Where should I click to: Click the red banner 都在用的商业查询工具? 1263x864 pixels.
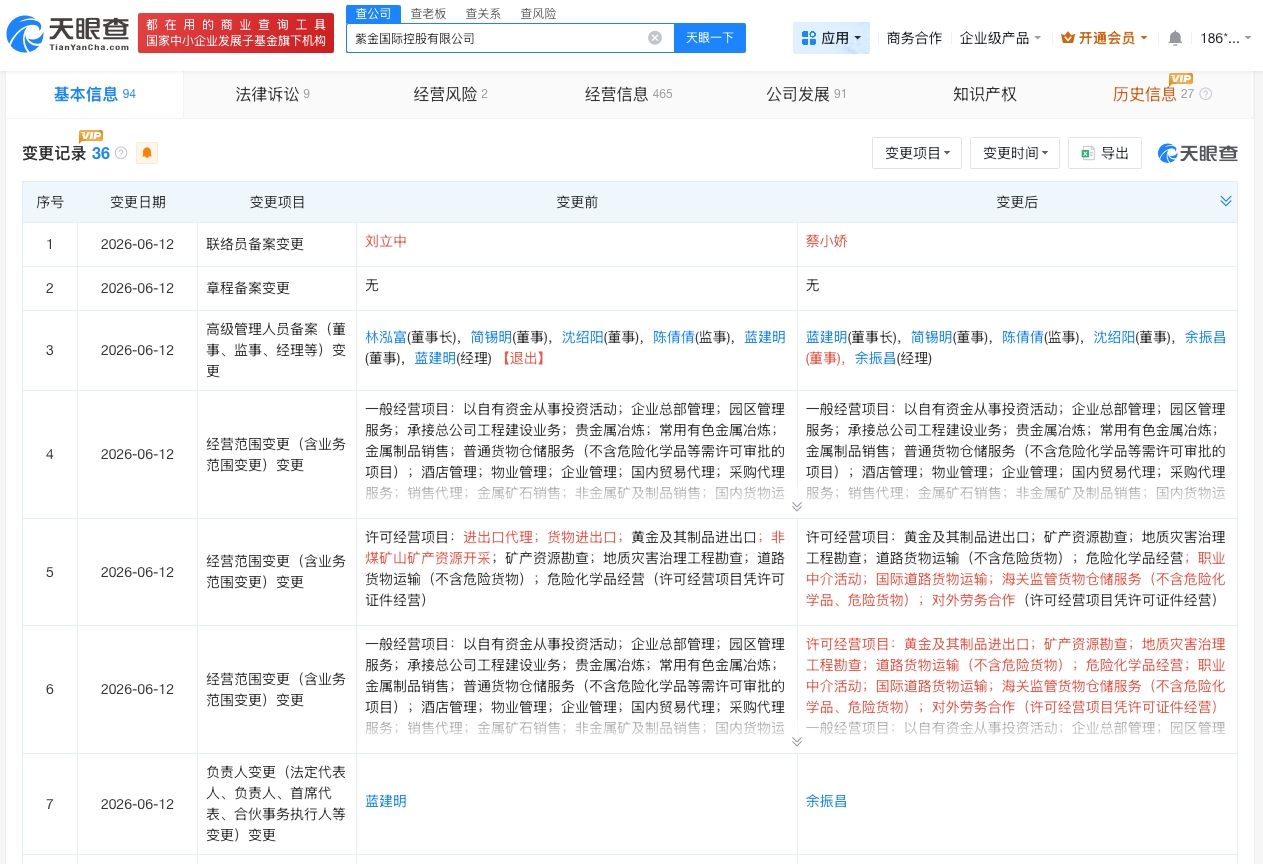click(x=235, y=33)
